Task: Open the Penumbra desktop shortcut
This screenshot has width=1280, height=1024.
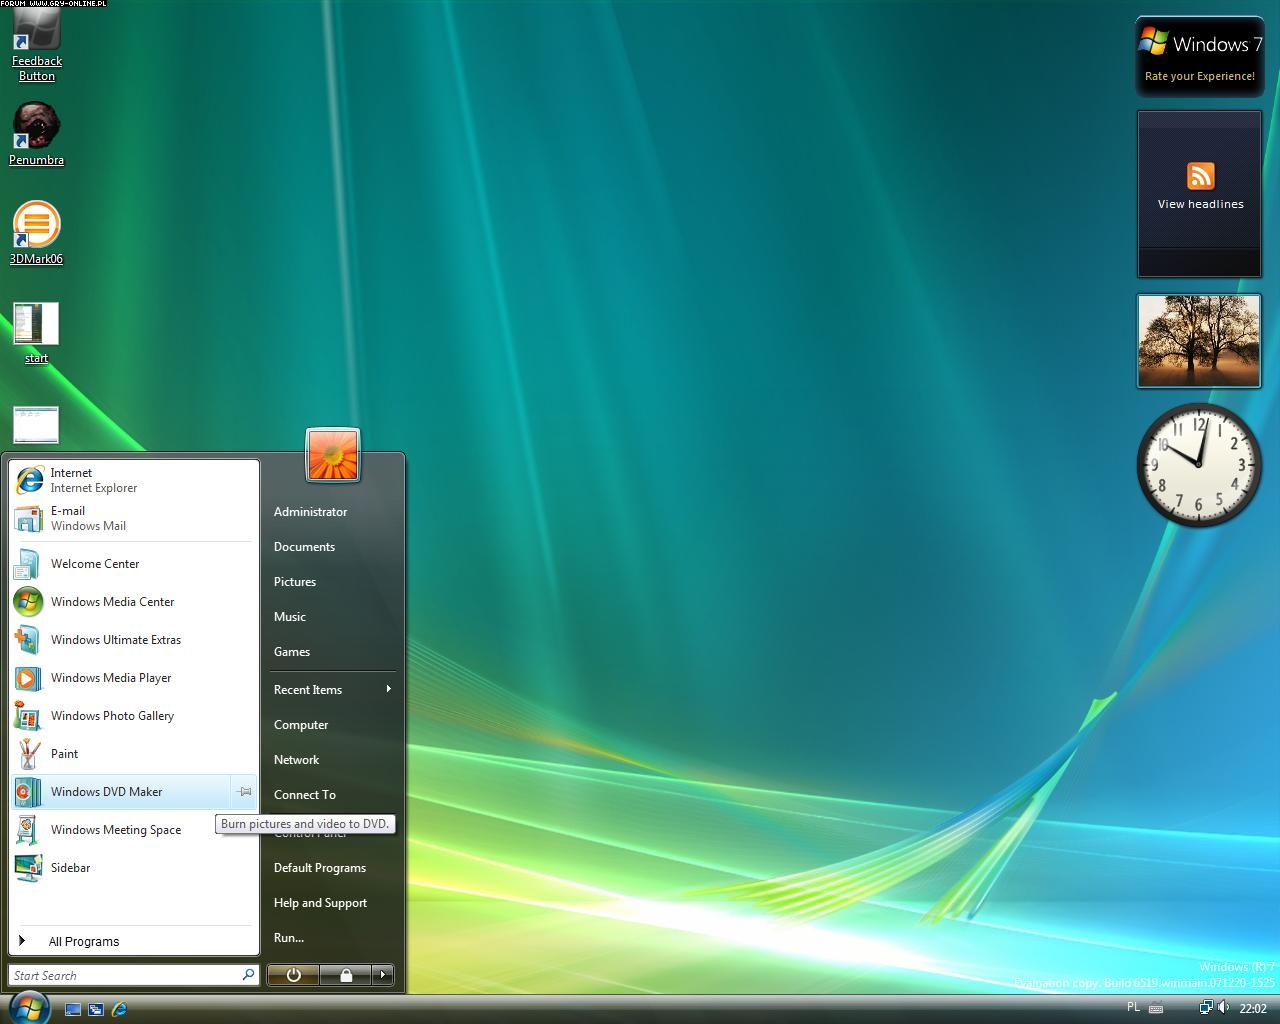Action: coord(36,132)
